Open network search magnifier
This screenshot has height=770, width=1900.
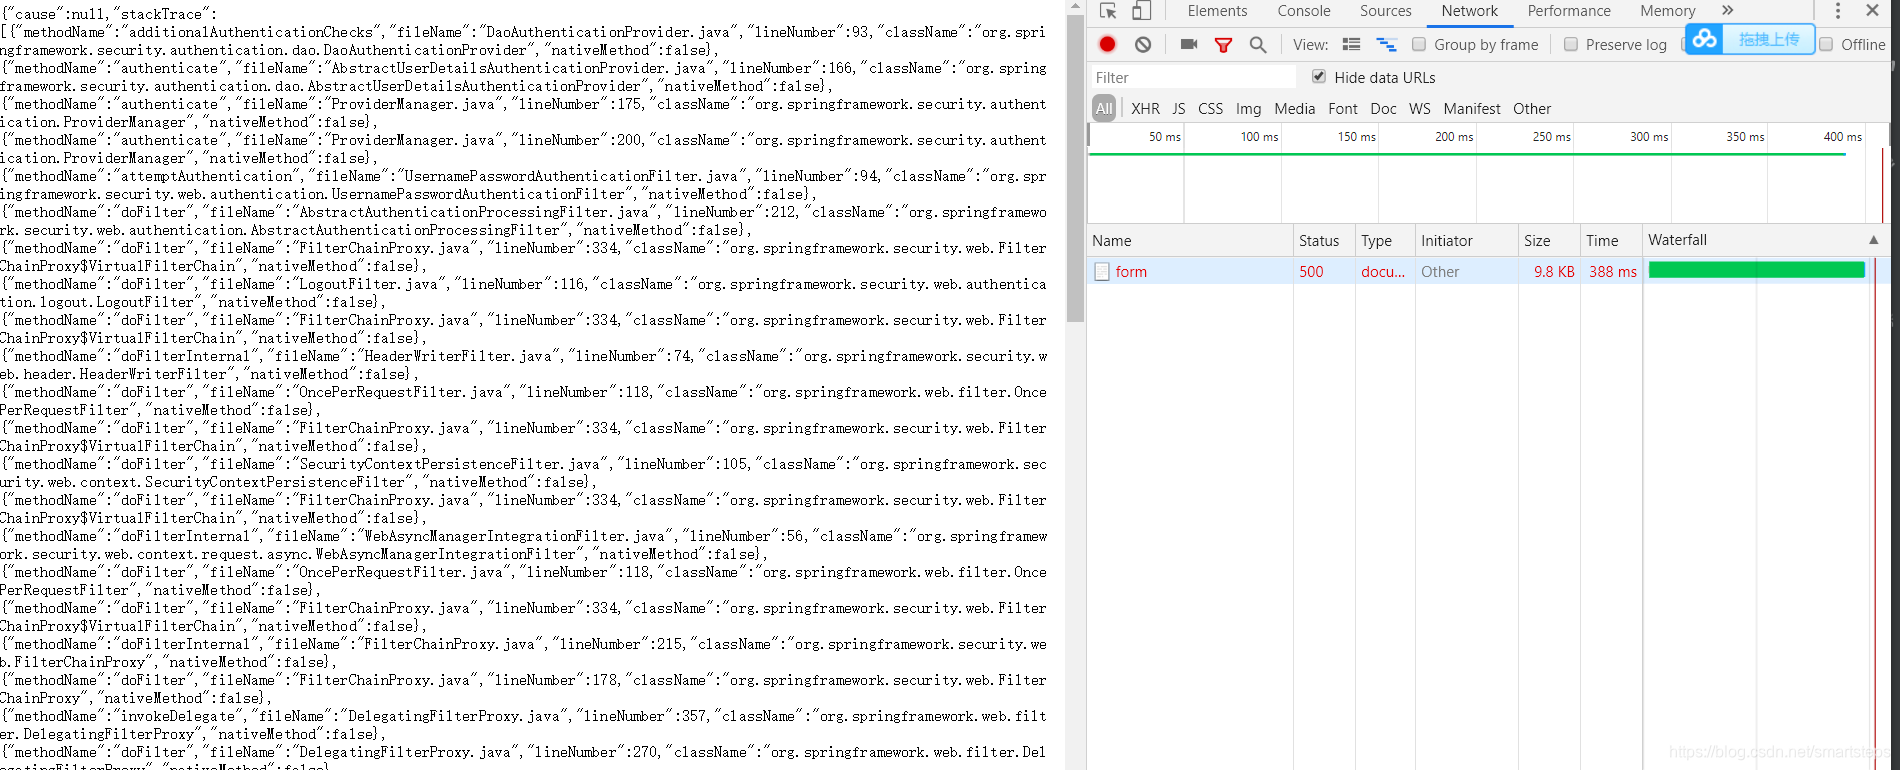click(1258, 45)
